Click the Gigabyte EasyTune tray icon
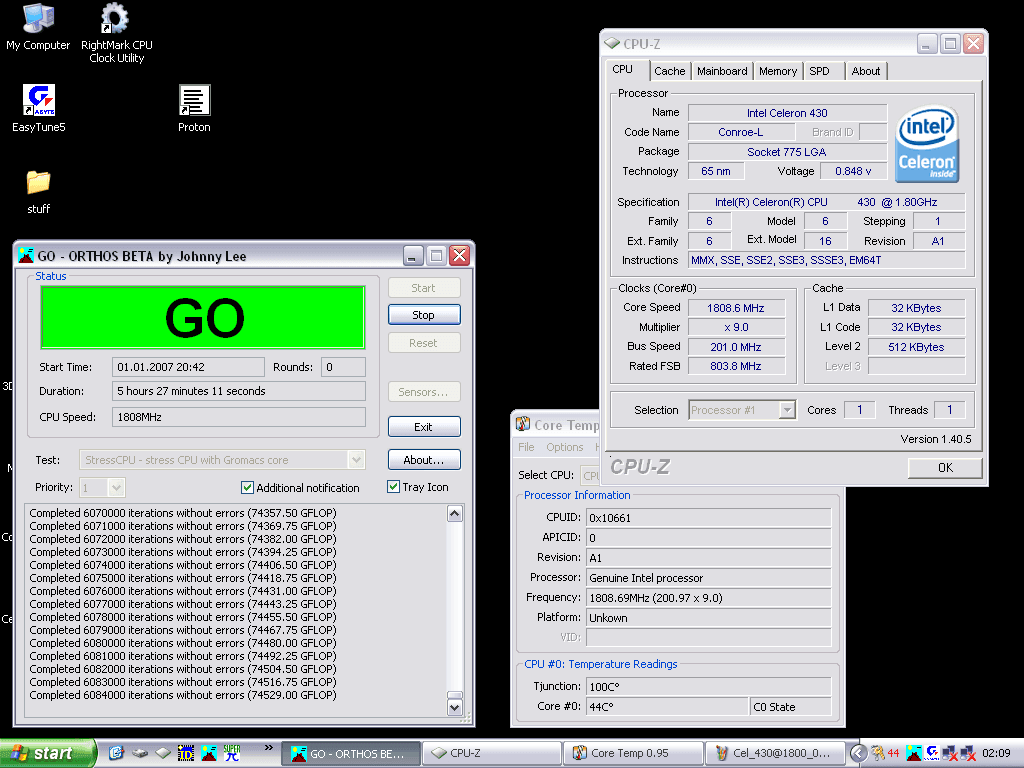 tap(932, 753)
